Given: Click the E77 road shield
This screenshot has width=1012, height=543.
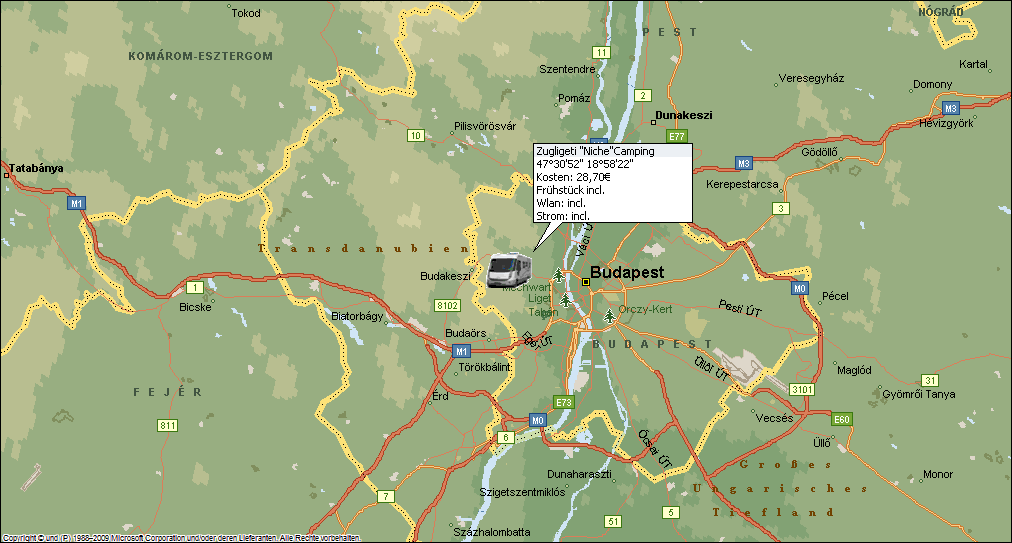Looking at the screenshot, I should pyautogui.click(x=677, y=136).
